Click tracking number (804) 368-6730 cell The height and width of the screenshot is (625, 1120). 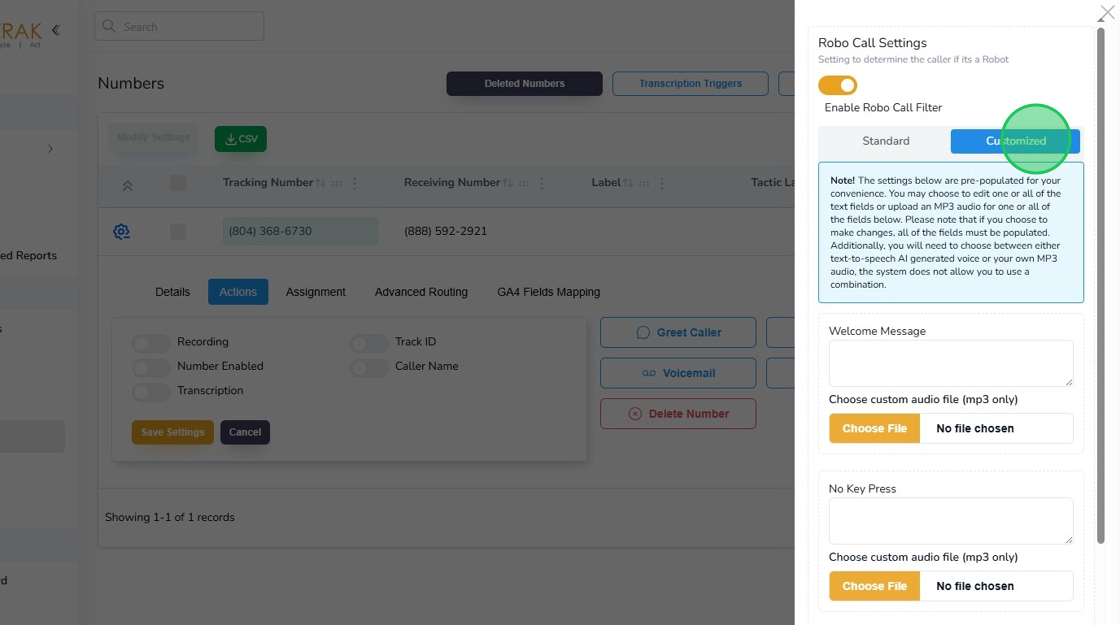(300, 231)
